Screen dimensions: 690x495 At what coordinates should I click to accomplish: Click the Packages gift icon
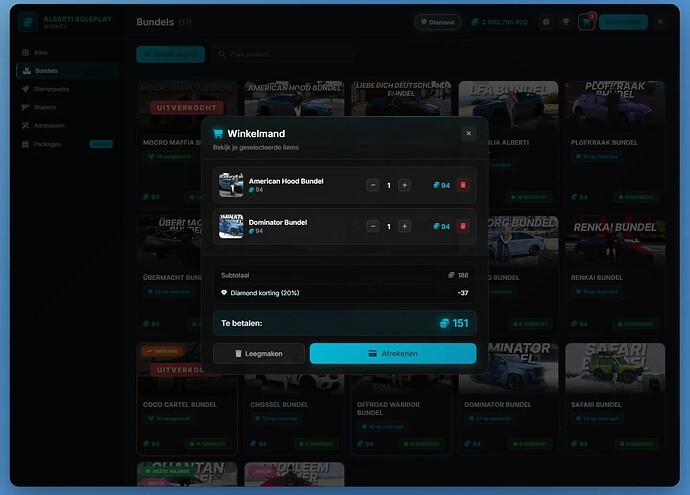(26, 144)
